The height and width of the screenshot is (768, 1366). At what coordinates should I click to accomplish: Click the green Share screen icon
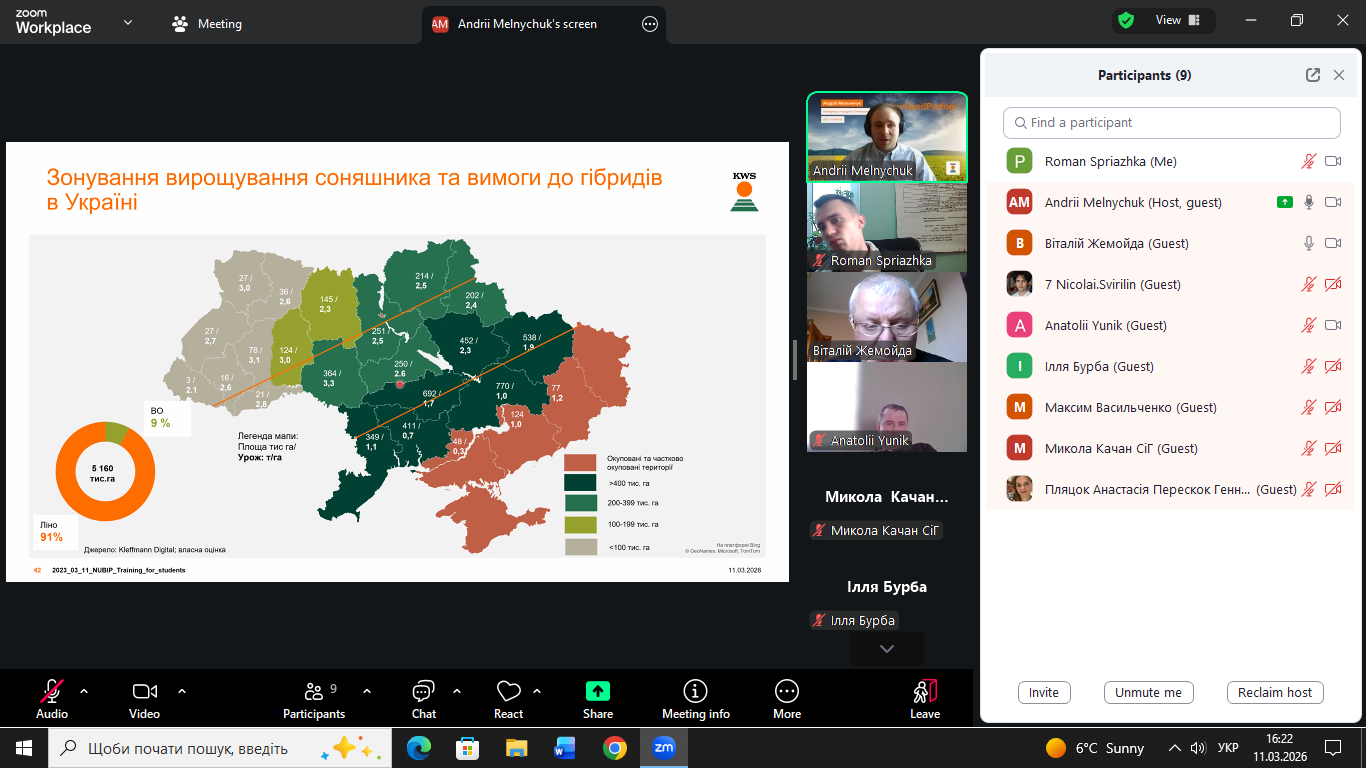(x=597, y=691)
